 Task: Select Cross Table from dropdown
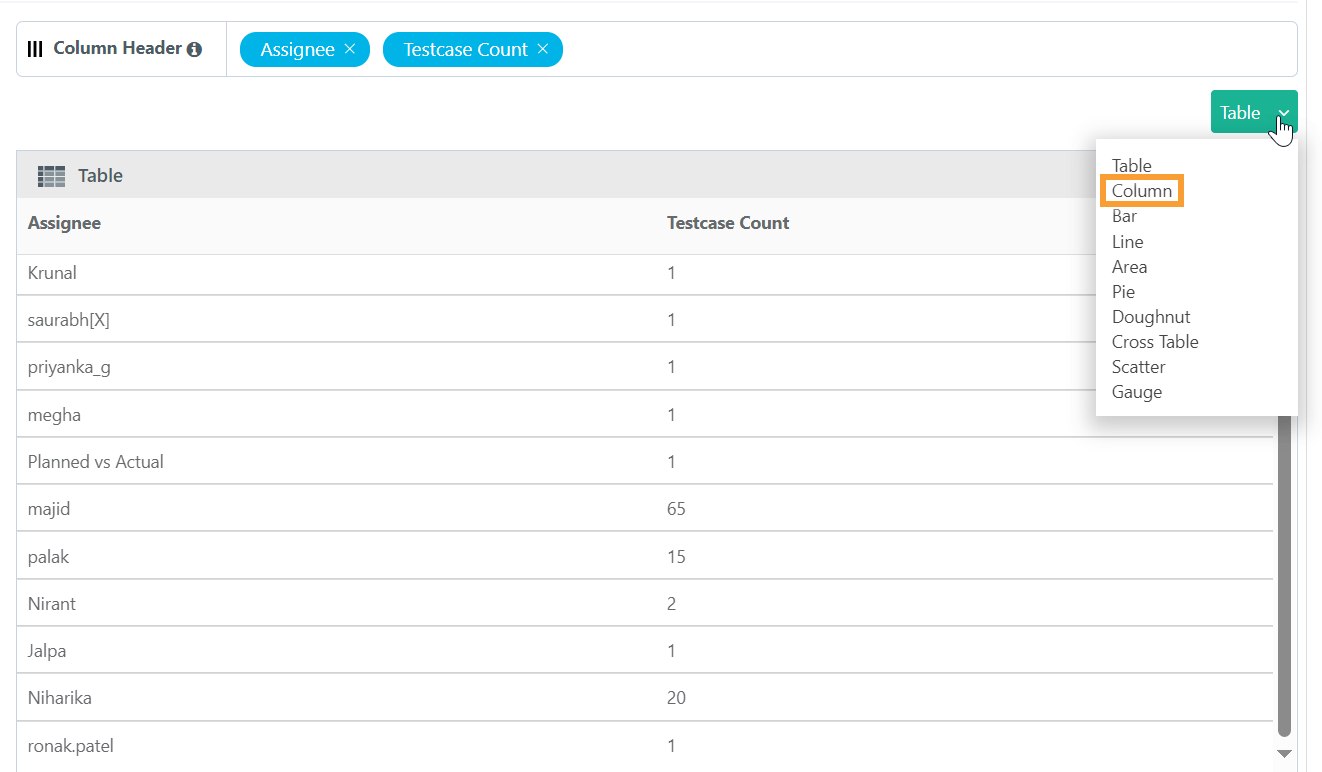pyautogui.click(x=1154, y=342)
